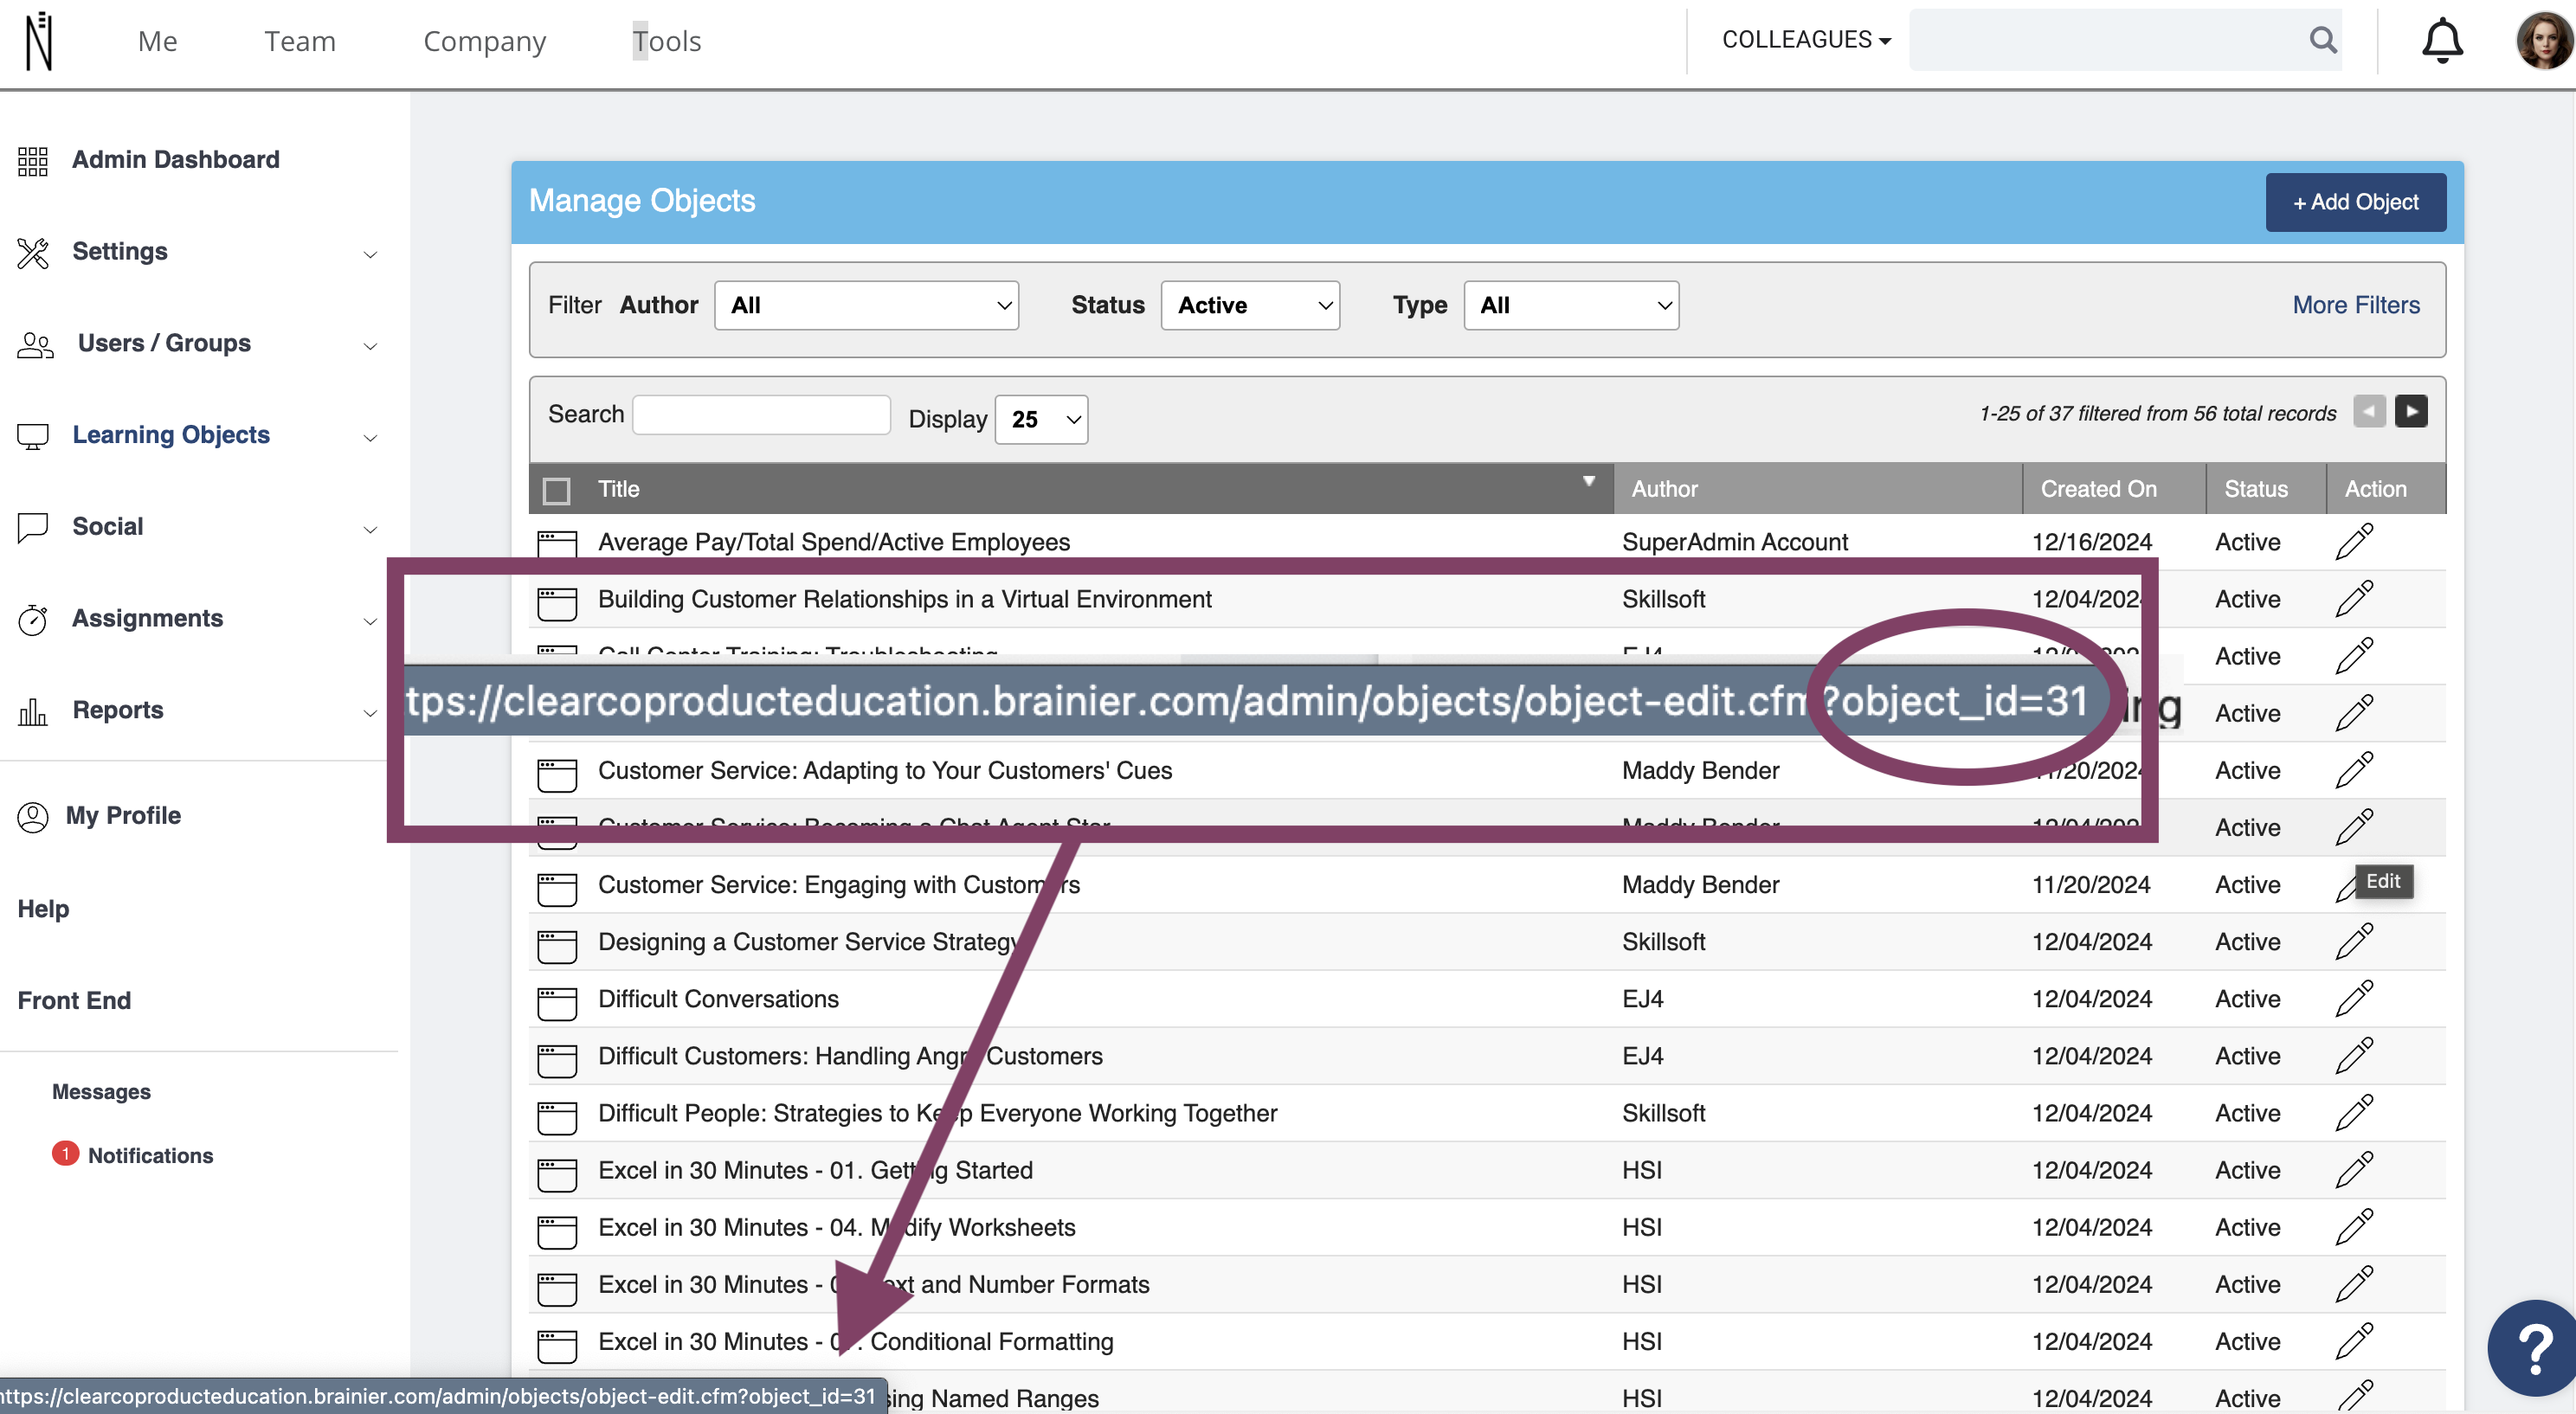Click the + Add Object button

pos(2355,202)
